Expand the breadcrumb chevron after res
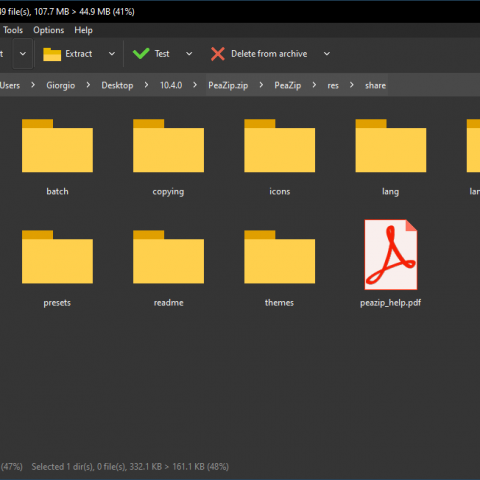 [x=352, y=85]
